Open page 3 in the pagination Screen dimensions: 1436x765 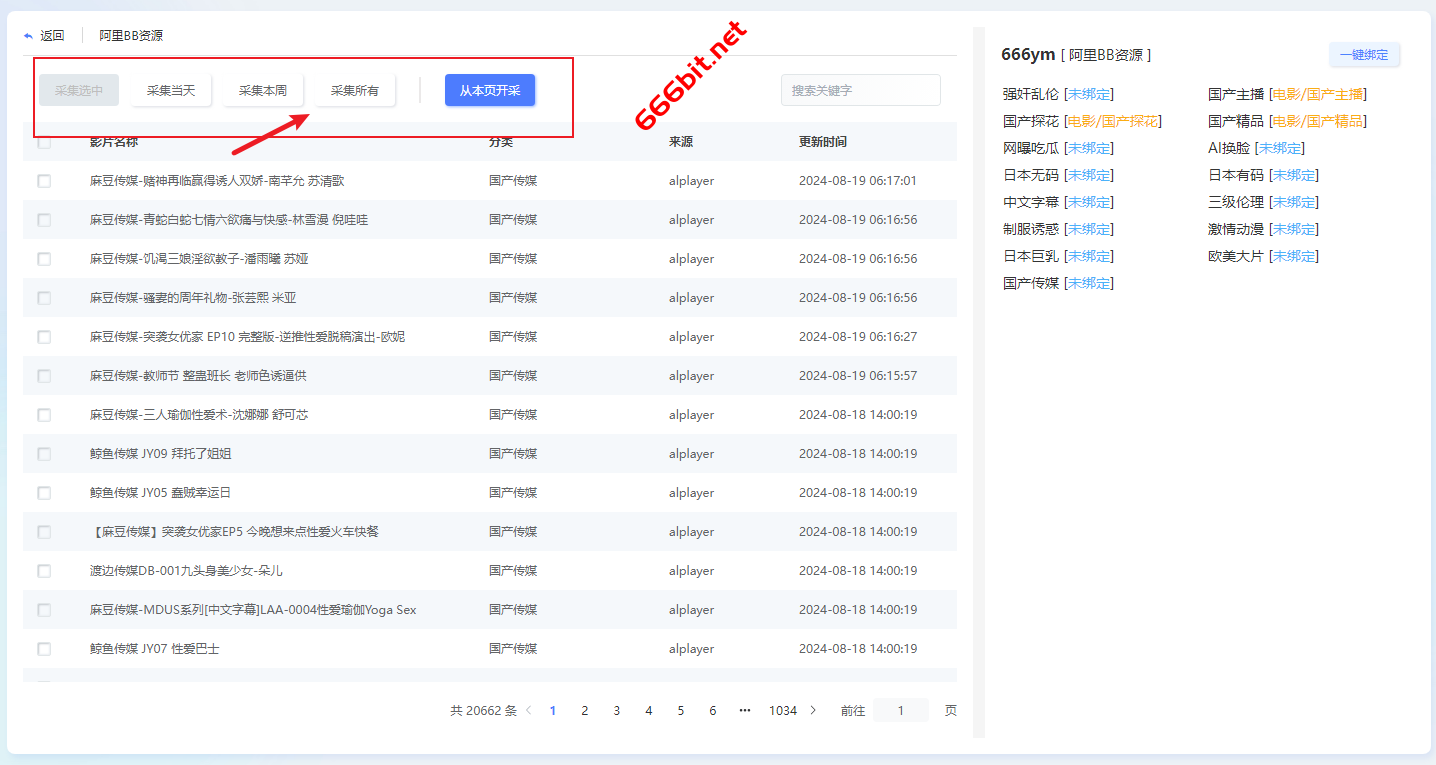click(617, 711)
